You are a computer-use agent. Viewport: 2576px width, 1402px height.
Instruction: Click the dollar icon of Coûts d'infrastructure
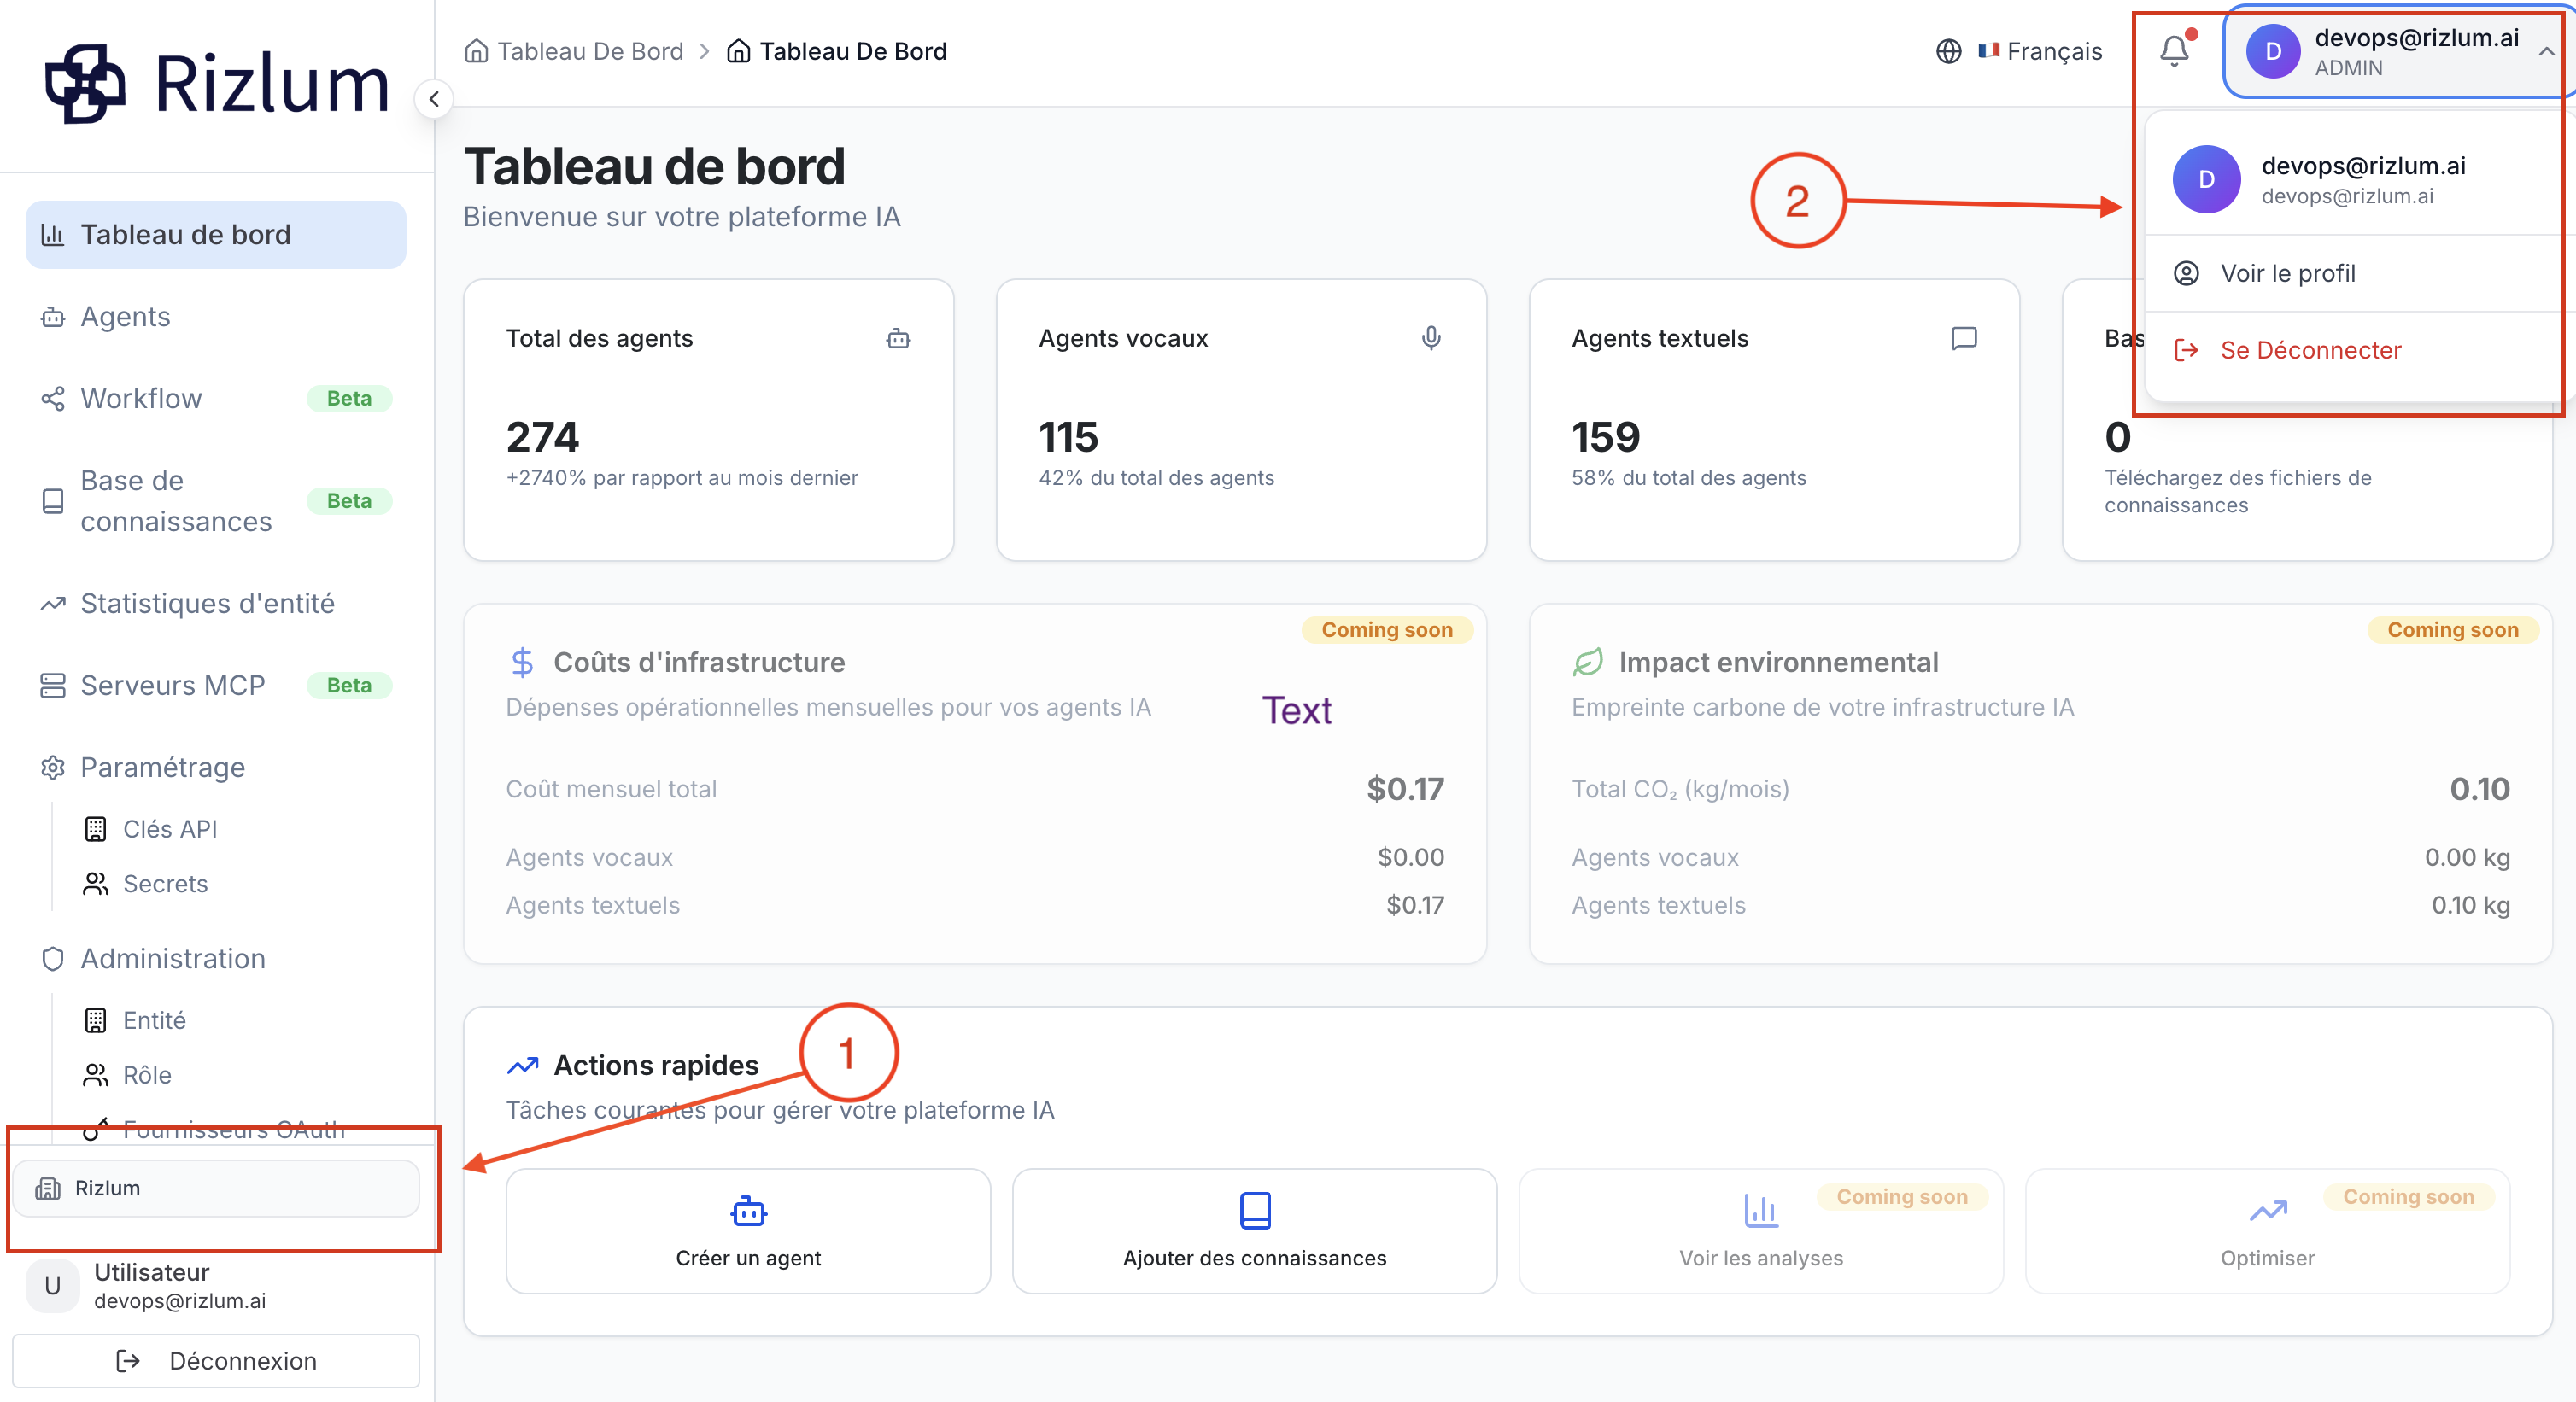(x=522, y=662)
